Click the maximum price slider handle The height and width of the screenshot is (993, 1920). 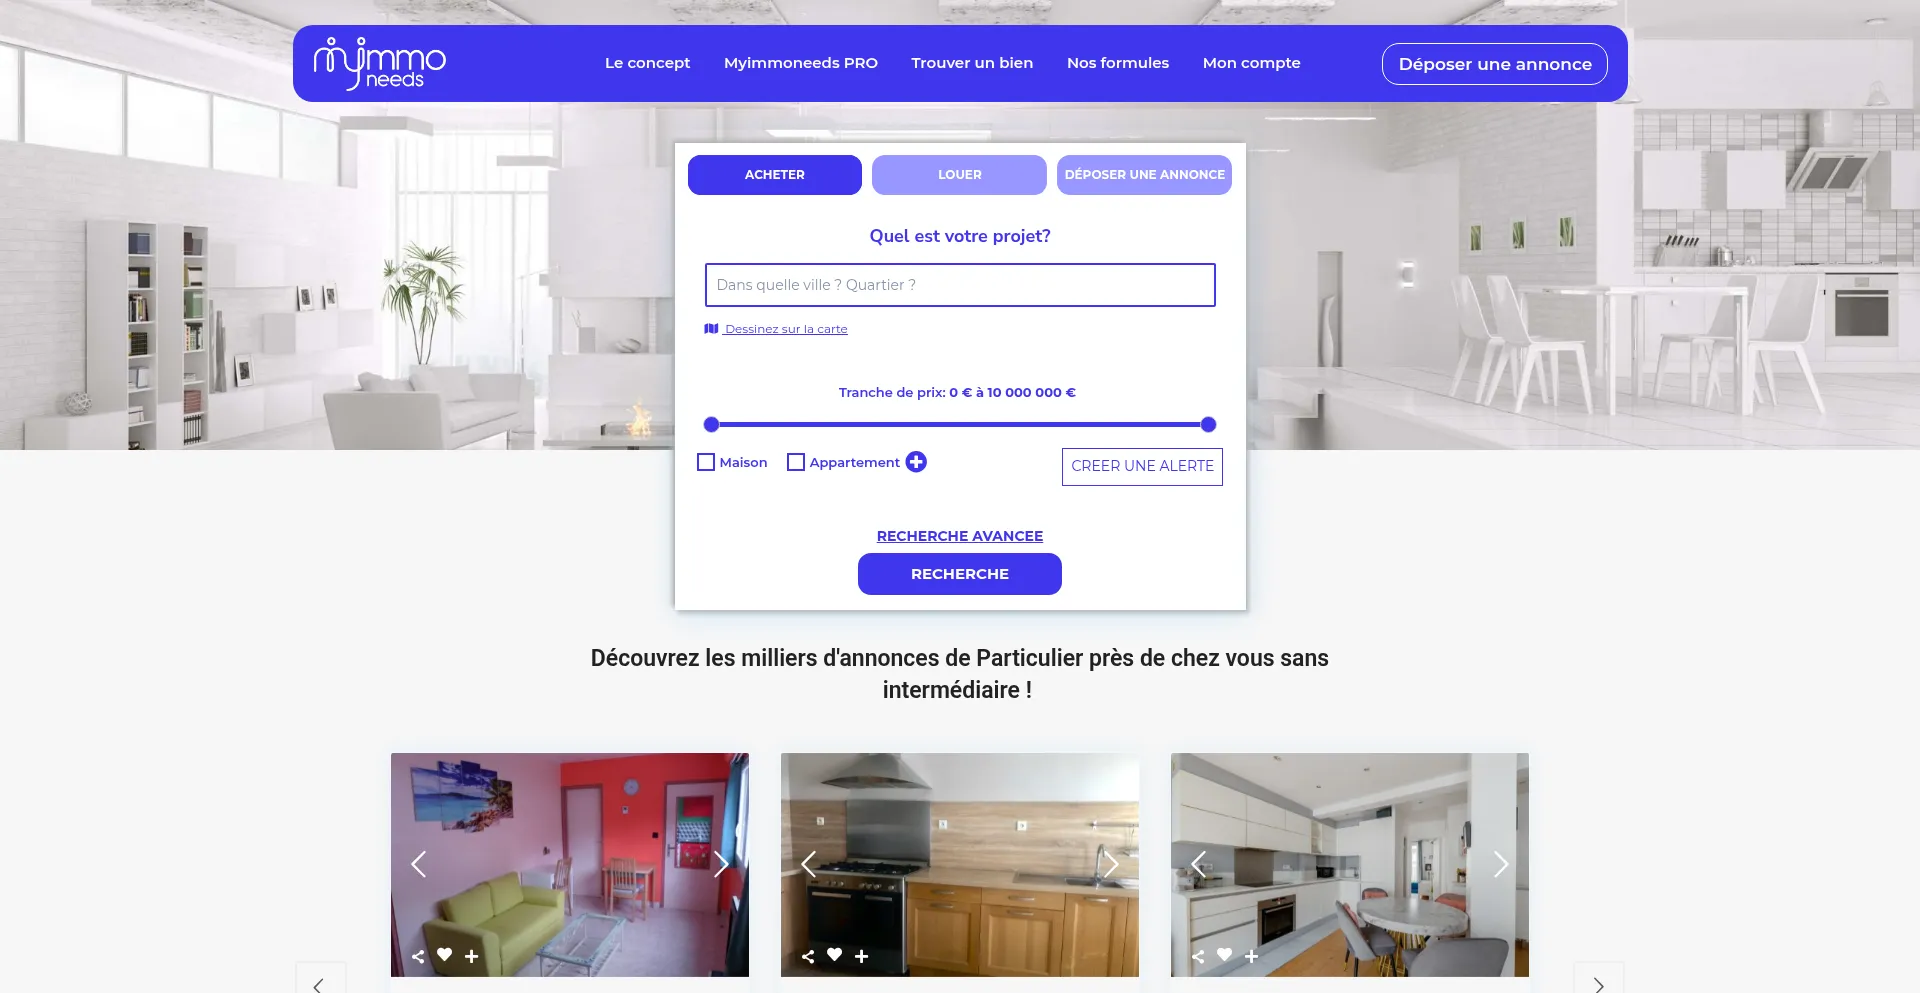tap(1208, 425)
